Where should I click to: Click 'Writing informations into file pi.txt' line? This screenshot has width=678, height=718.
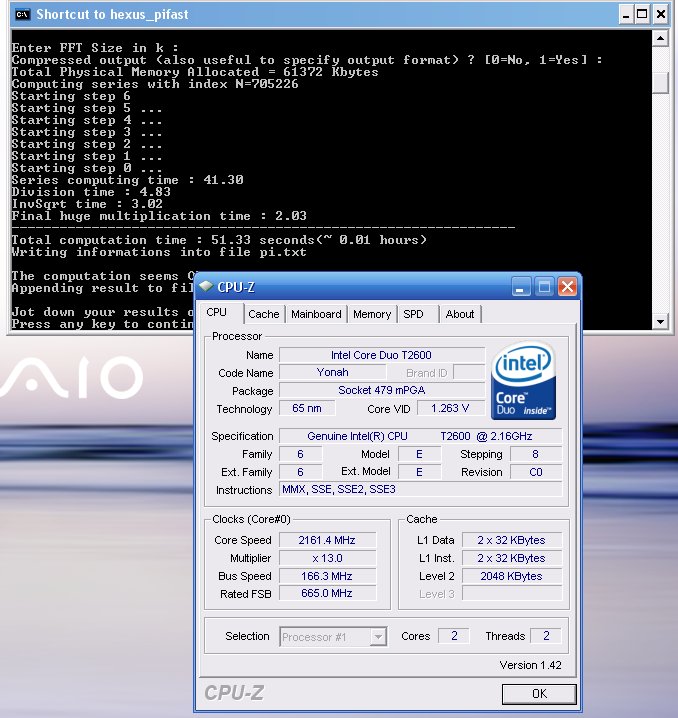click(159, 252)
